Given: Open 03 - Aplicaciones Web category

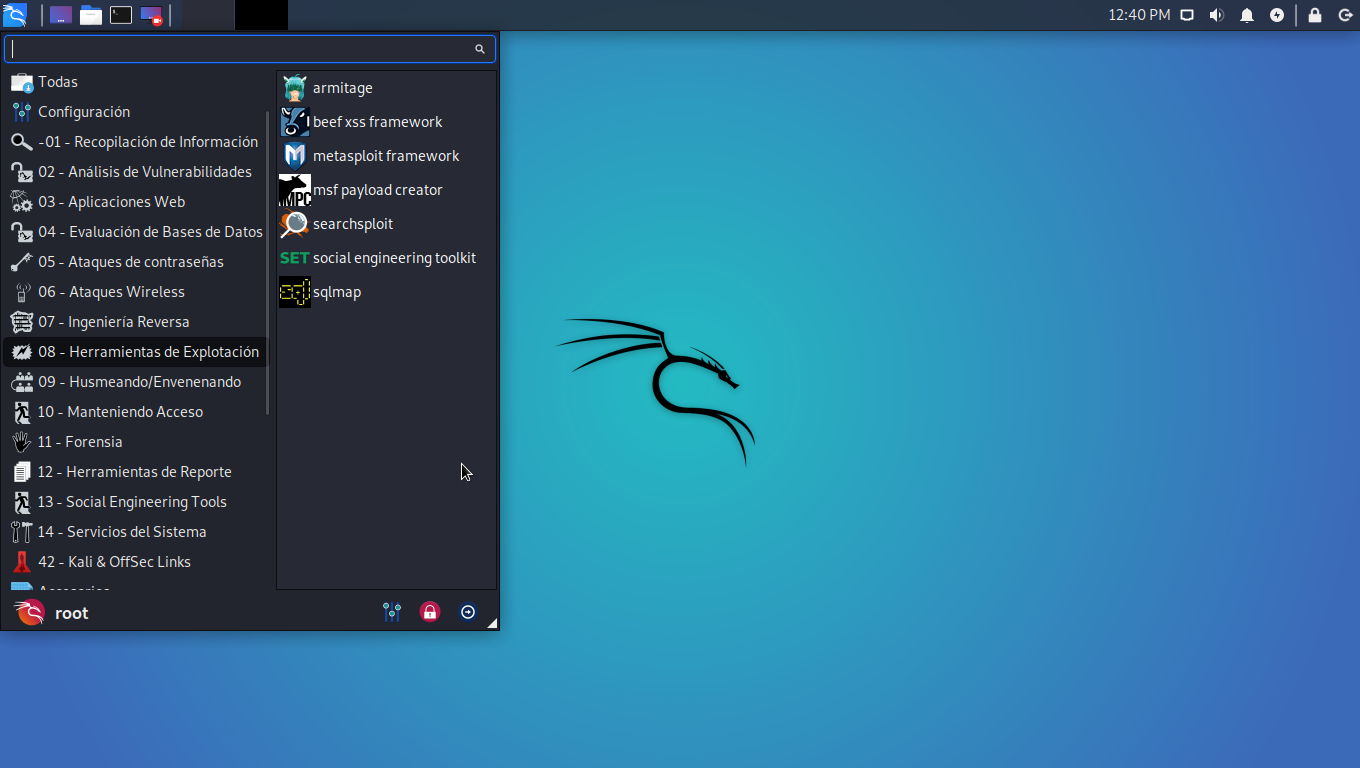Looking at the screenshot, I should (135, 202).
